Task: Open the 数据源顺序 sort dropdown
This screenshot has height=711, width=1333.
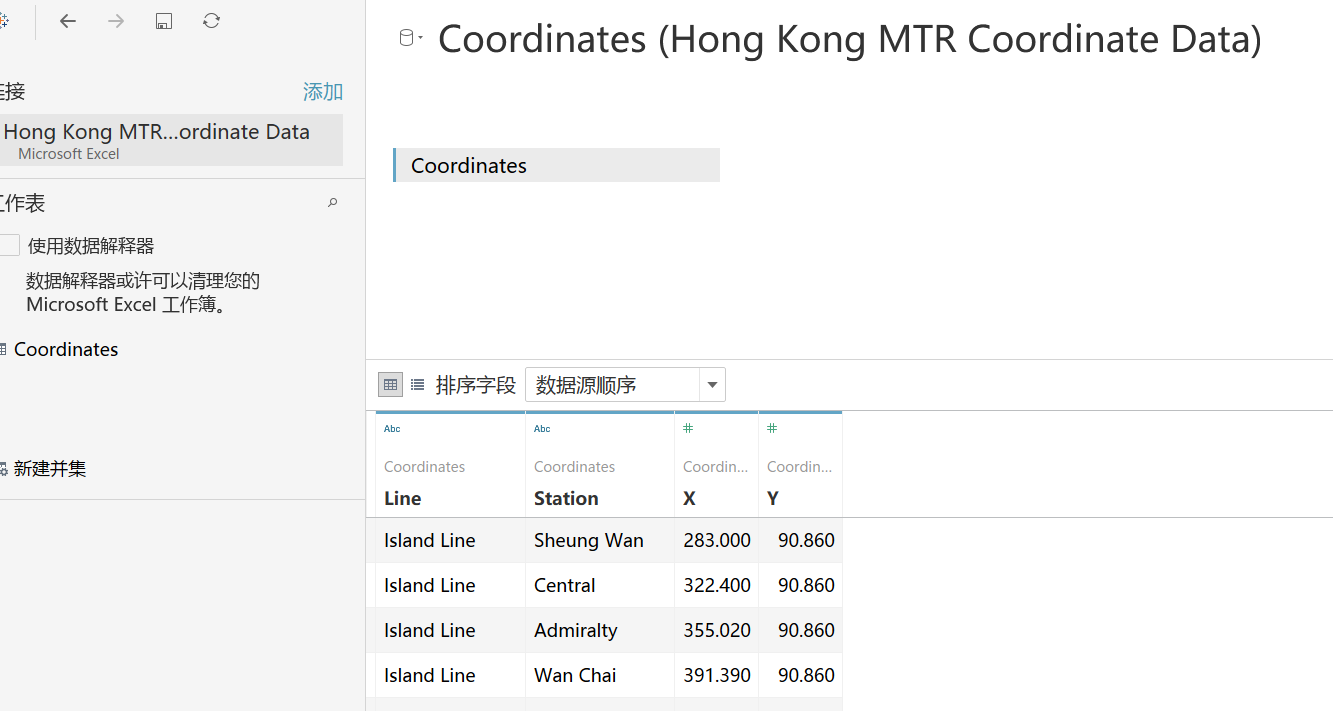Action: pyautogui.click(x=625, y=385)
